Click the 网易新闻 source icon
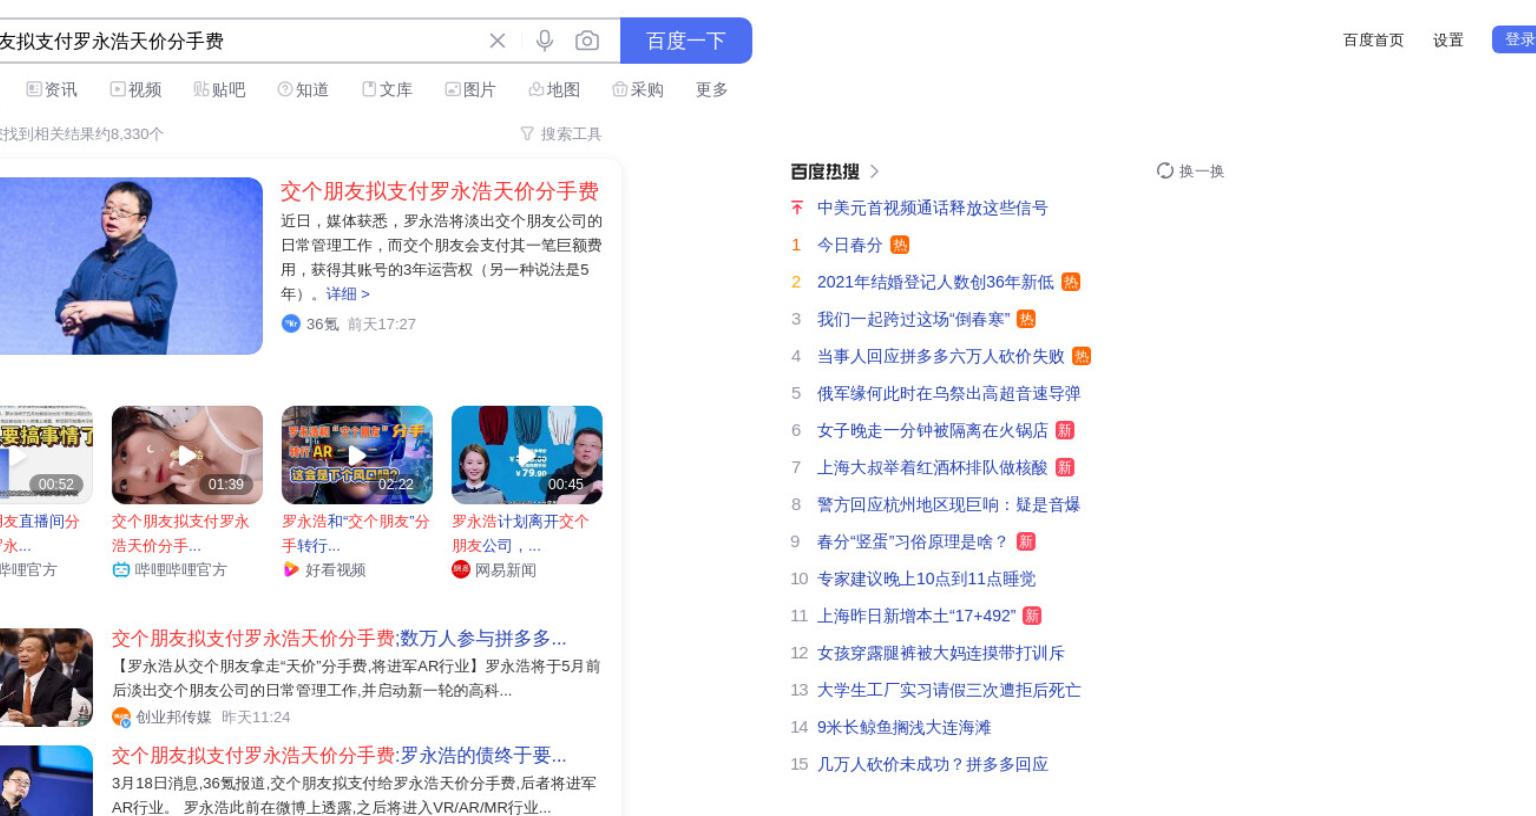 point(460,570)
